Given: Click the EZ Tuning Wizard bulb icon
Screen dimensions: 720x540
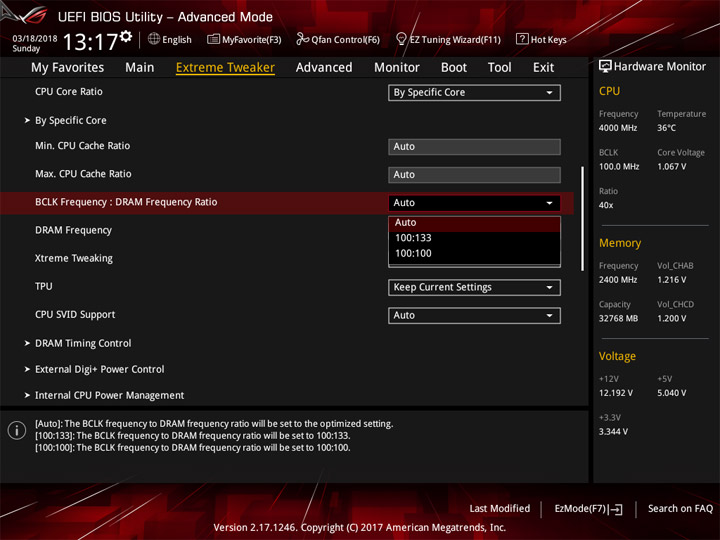Looking at the screenshot, I should tap(401, 39).
